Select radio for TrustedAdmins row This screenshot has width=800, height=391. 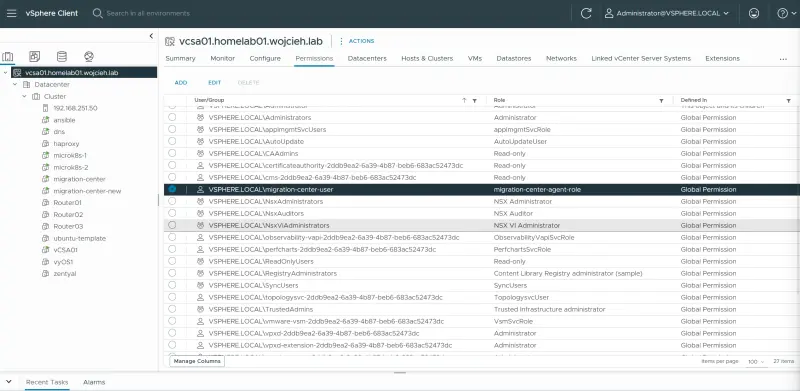pos(172,309)
